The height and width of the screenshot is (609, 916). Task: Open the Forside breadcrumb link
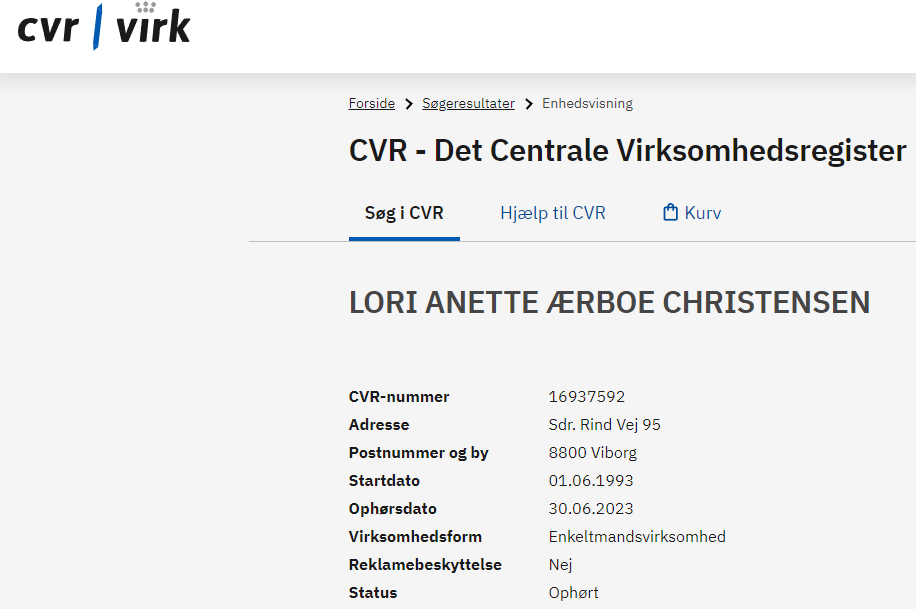coord(372,103)
